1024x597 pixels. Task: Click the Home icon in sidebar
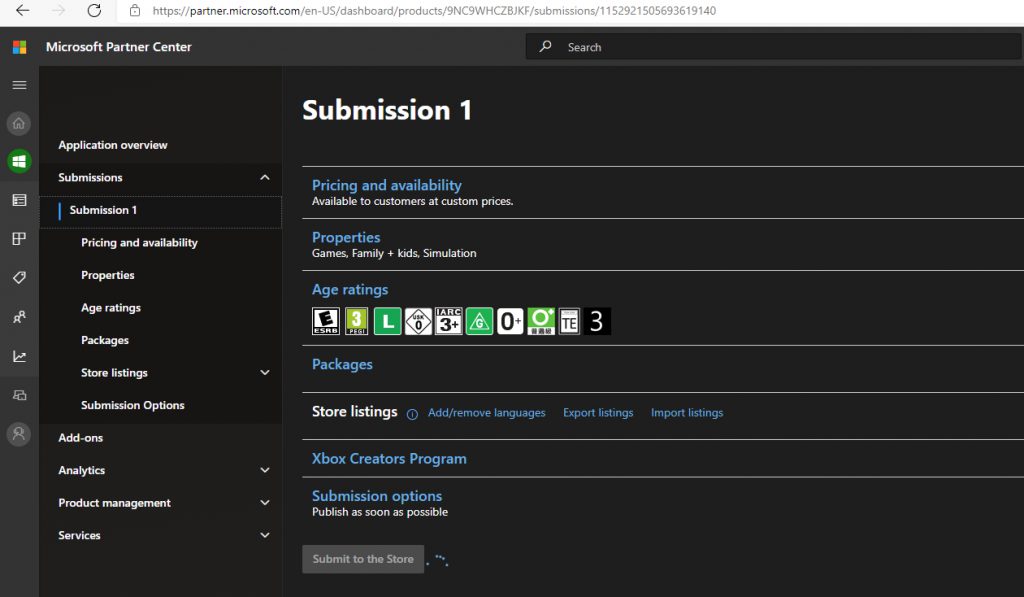coord(19,124)
